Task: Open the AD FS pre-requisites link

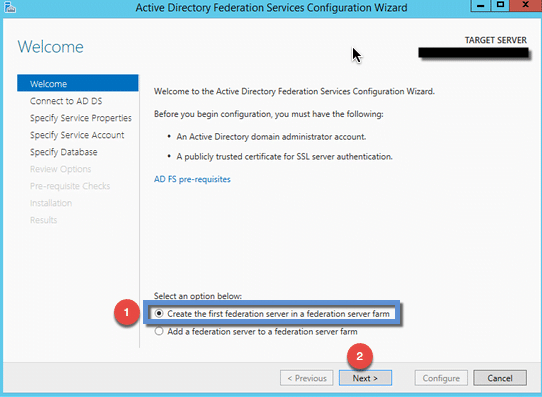Action: (x=192, y=179)
